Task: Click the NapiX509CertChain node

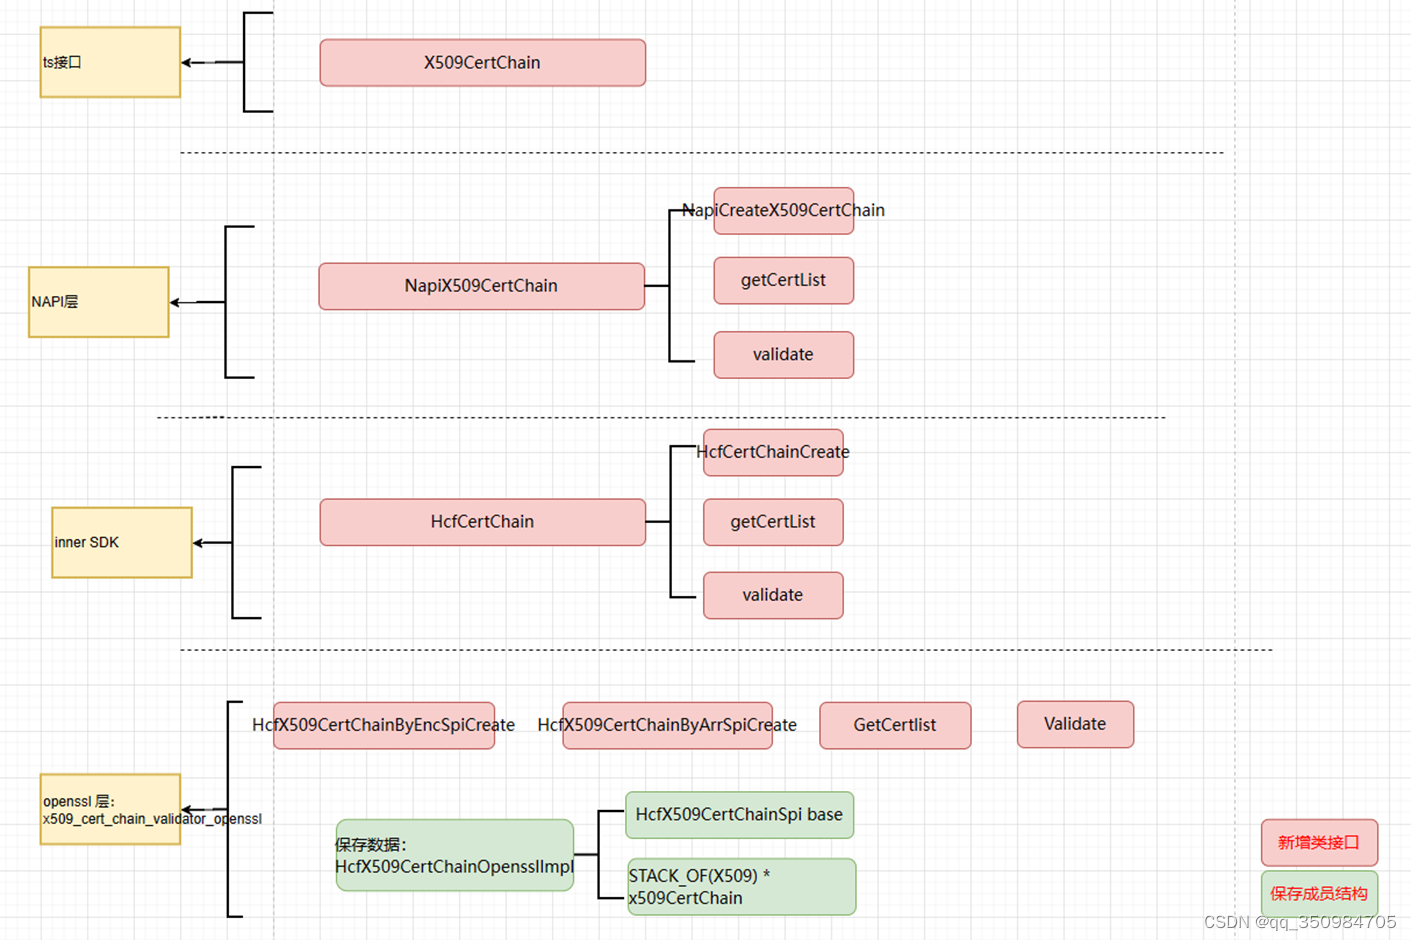Action: click(x=481, y=286)
